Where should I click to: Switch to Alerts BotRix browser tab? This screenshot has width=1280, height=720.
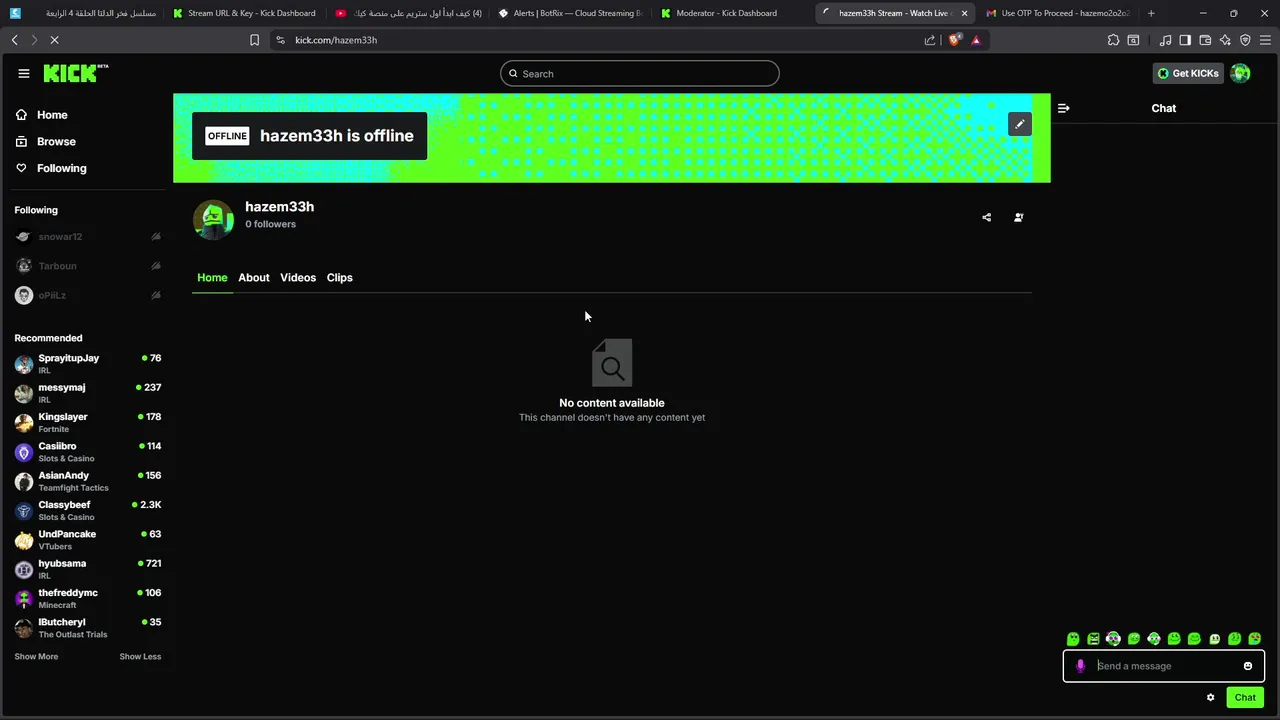[x=570, y=13]
